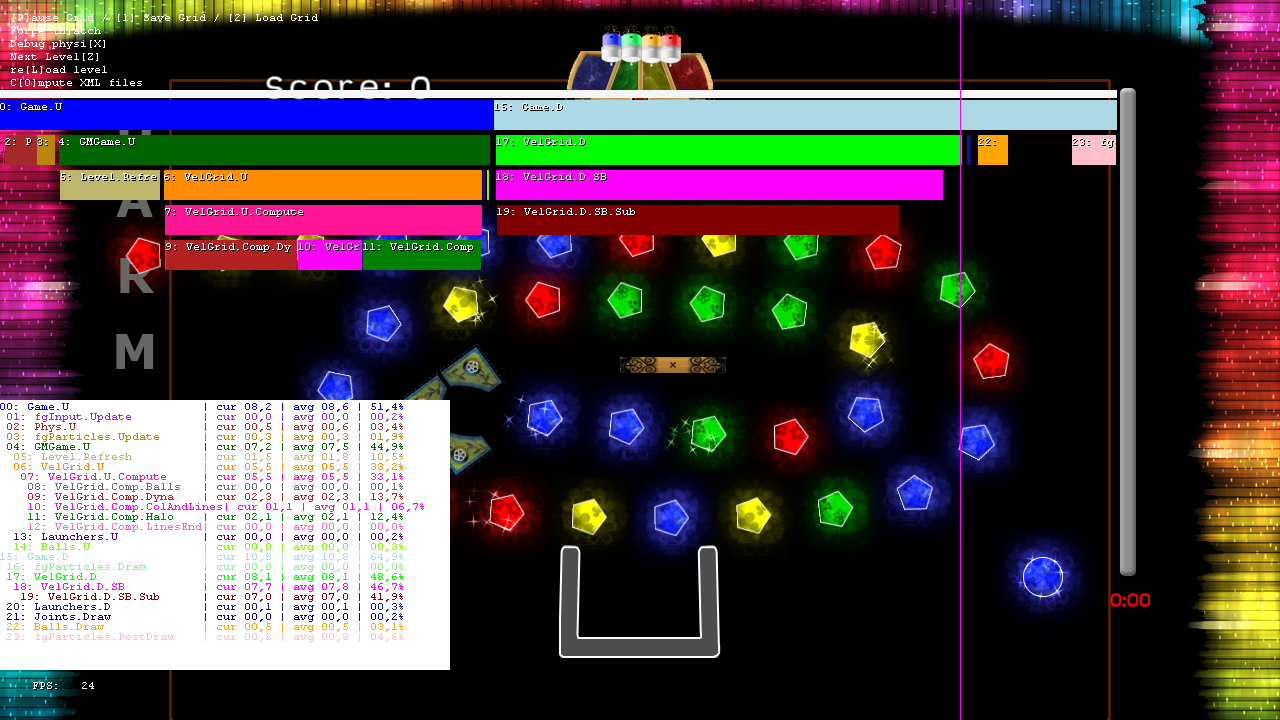Click the magenta '18: VelGrid.D.SB' profiler bar
1280x720 pixels.
coord(719,185)
